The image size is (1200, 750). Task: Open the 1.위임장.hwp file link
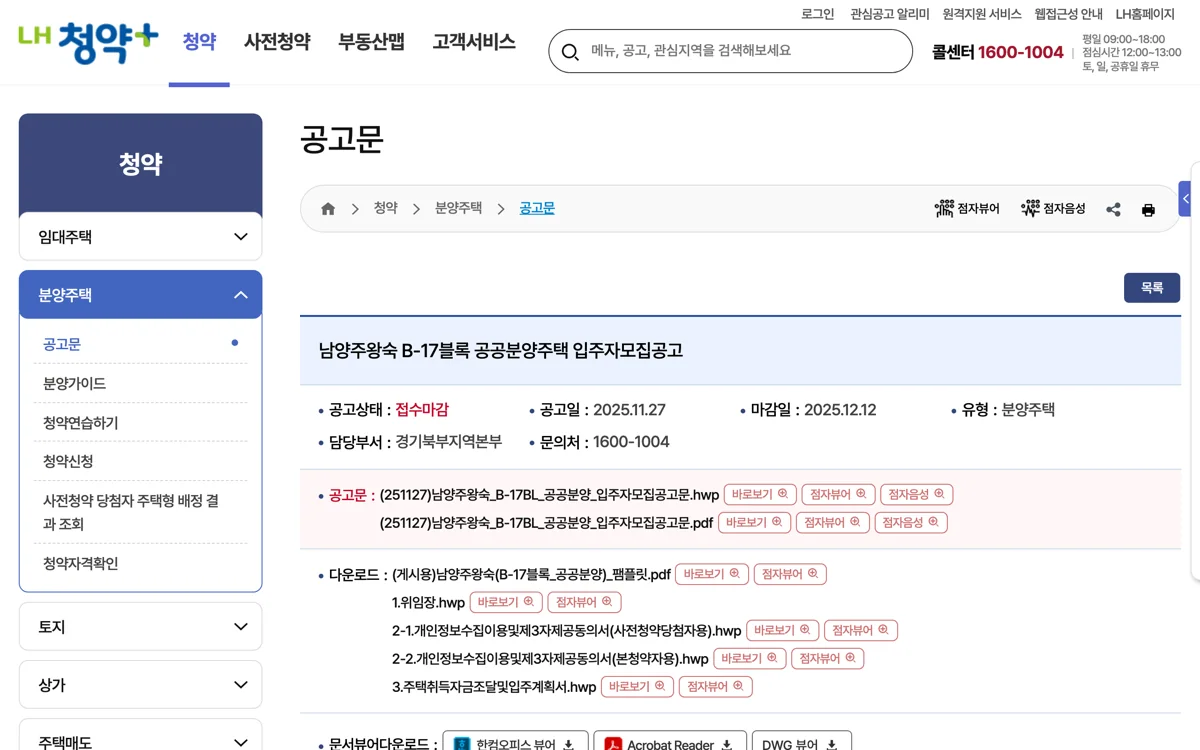point(428,603)
